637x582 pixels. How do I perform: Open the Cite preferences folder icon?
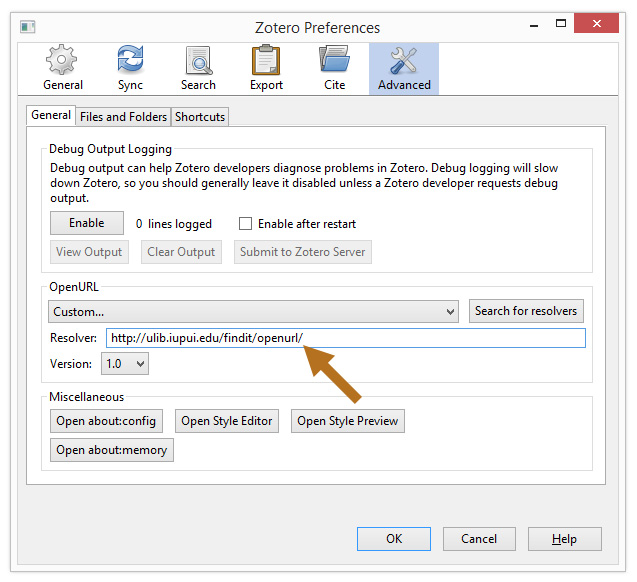(334, 60)
